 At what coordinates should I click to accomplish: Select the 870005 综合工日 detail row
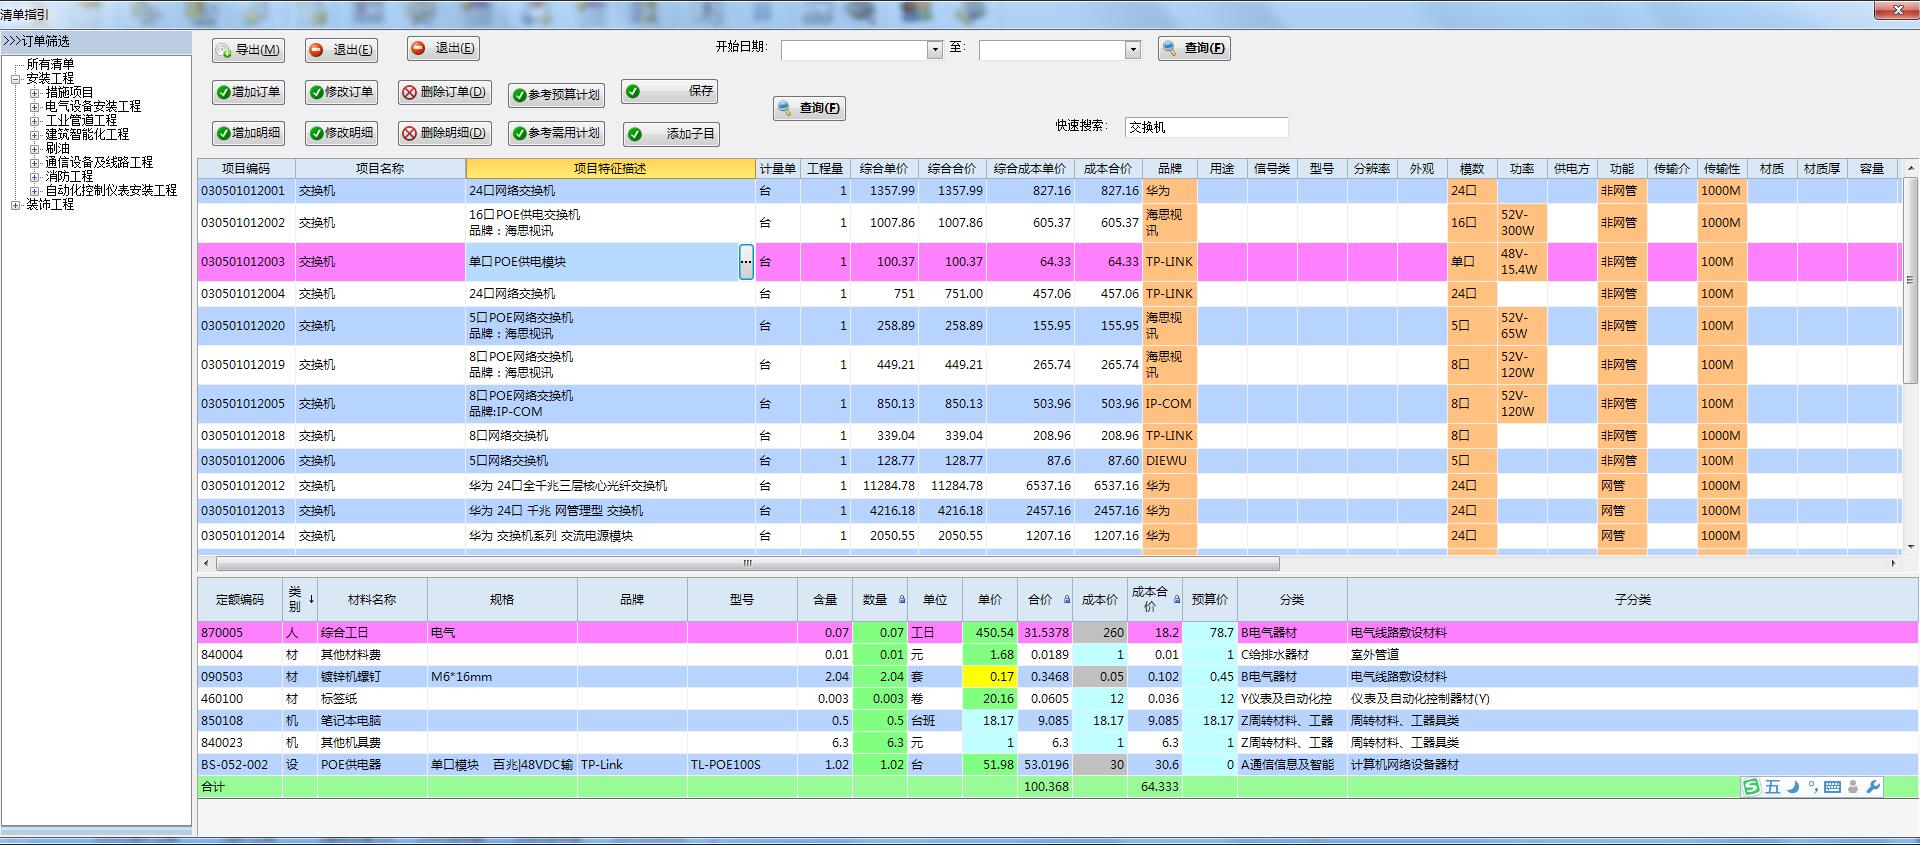(1058, 633)
